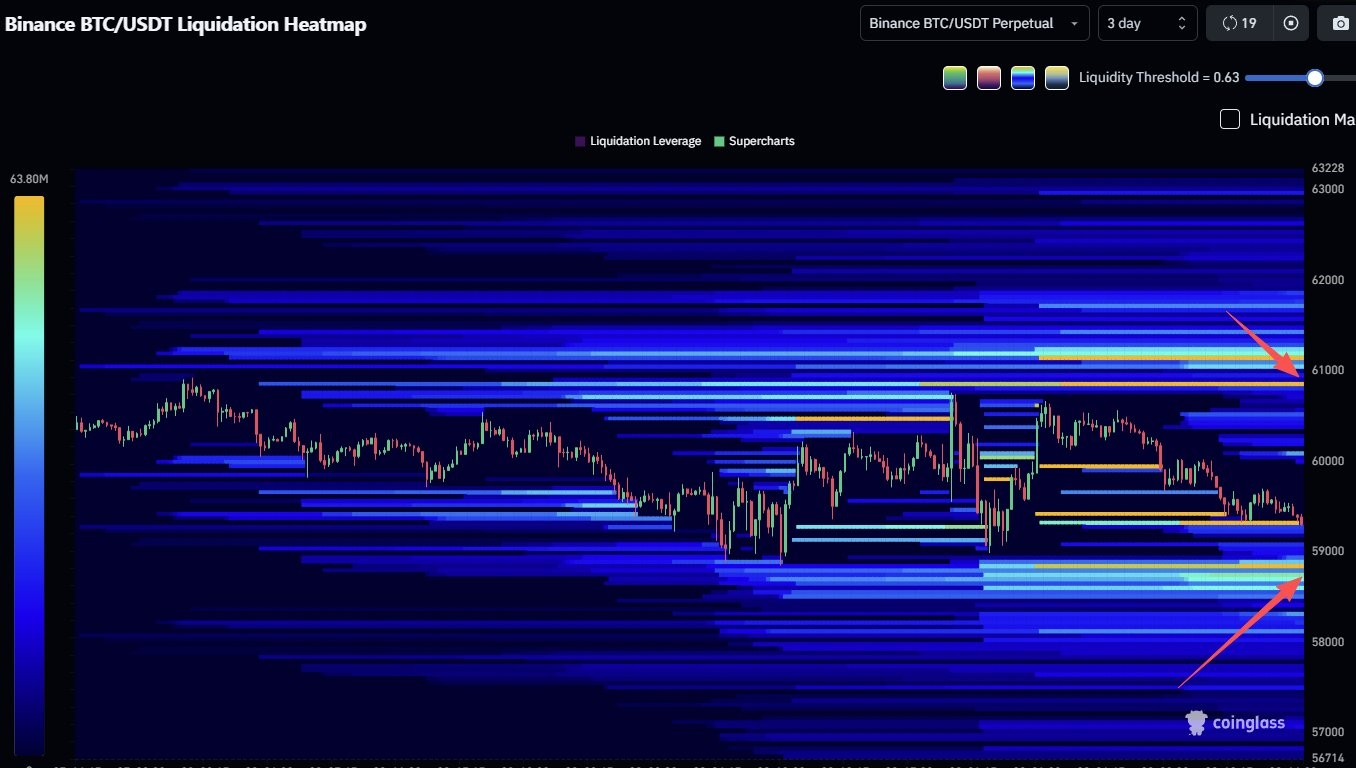The height and width of the screenshot is (768, 1356).
Task: Click the "Liquidity Threshold = 0.63" label
Action: [1159, 78]
